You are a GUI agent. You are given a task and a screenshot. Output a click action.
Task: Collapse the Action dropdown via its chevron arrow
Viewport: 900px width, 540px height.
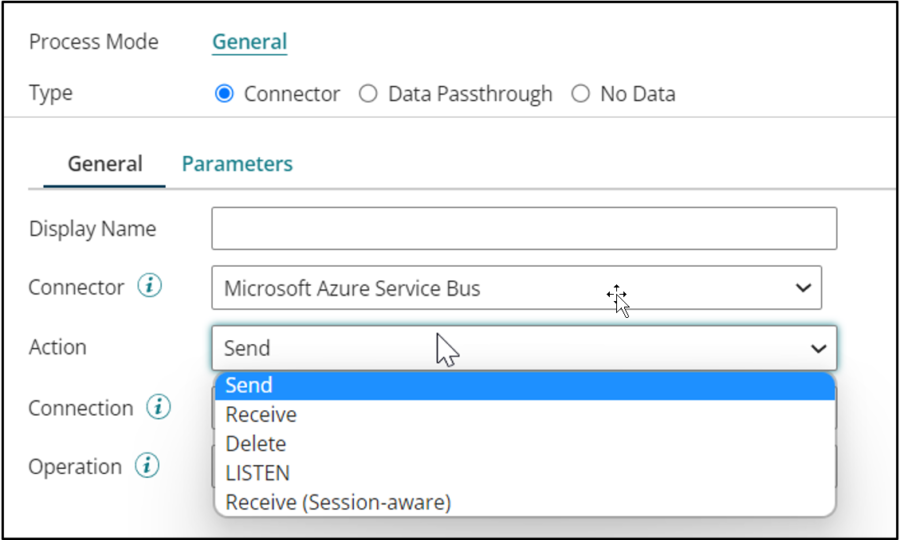[818, 348]
